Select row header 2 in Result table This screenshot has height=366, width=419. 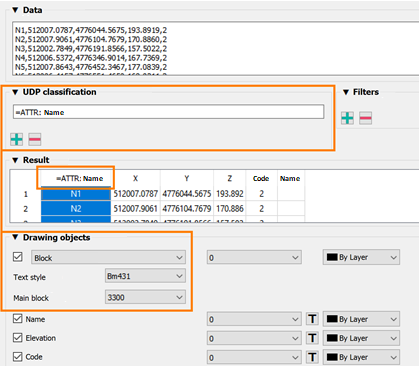point(26,209)
